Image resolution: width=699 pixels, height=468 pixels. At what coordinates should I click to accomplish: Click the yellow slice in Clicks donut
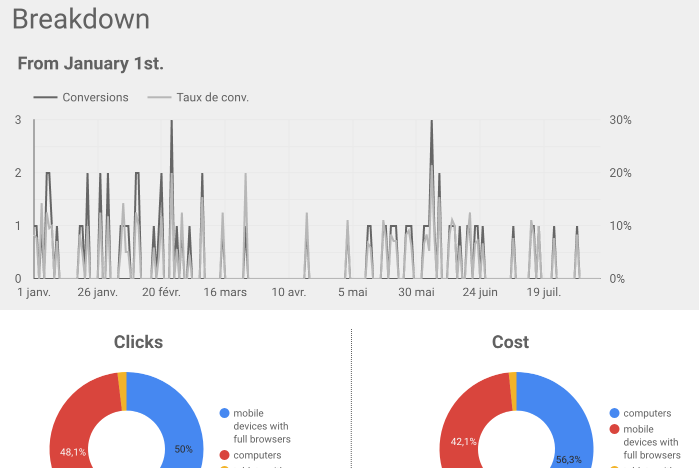(122, 391)
